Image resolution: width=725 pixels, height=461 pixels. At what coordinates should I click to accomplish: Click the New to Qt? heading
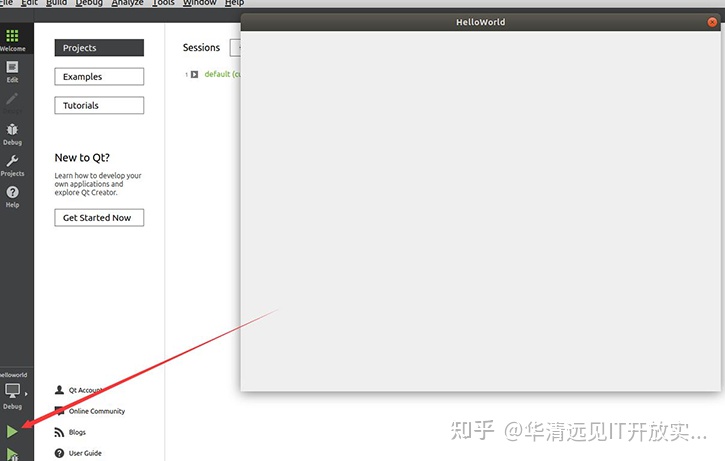pyautogui.click(x=82, y=158)
